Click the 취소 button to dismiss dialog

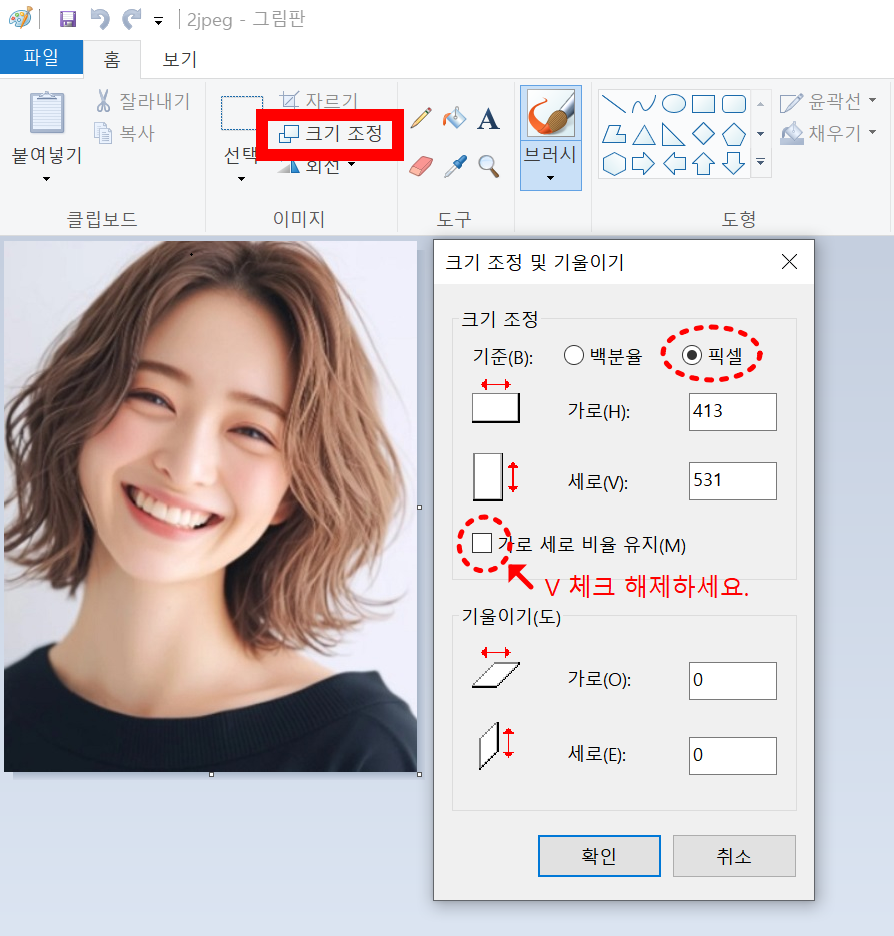tap(734, 855)
